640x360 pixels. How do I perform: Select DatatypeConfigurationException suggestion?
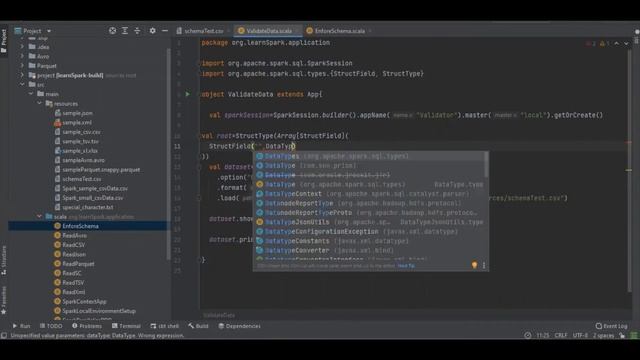(x=369, y=231)
